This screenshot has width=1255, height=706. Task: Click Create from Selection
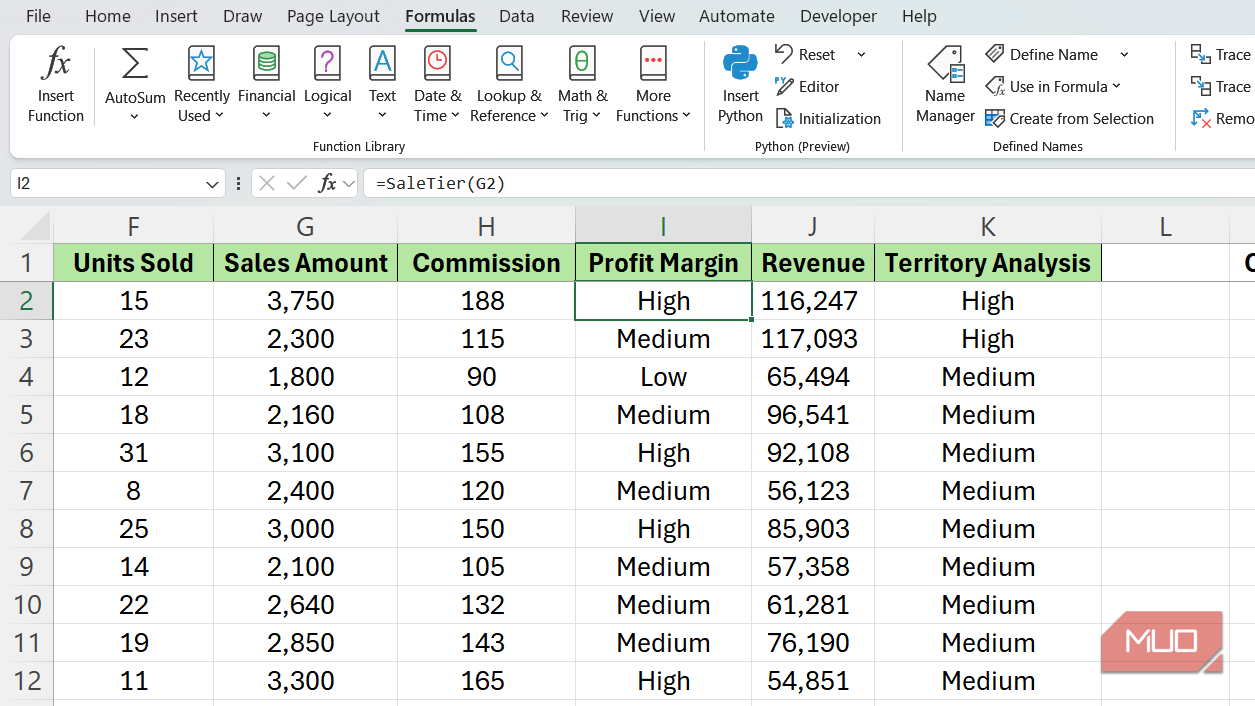(x=1069, y=119)
